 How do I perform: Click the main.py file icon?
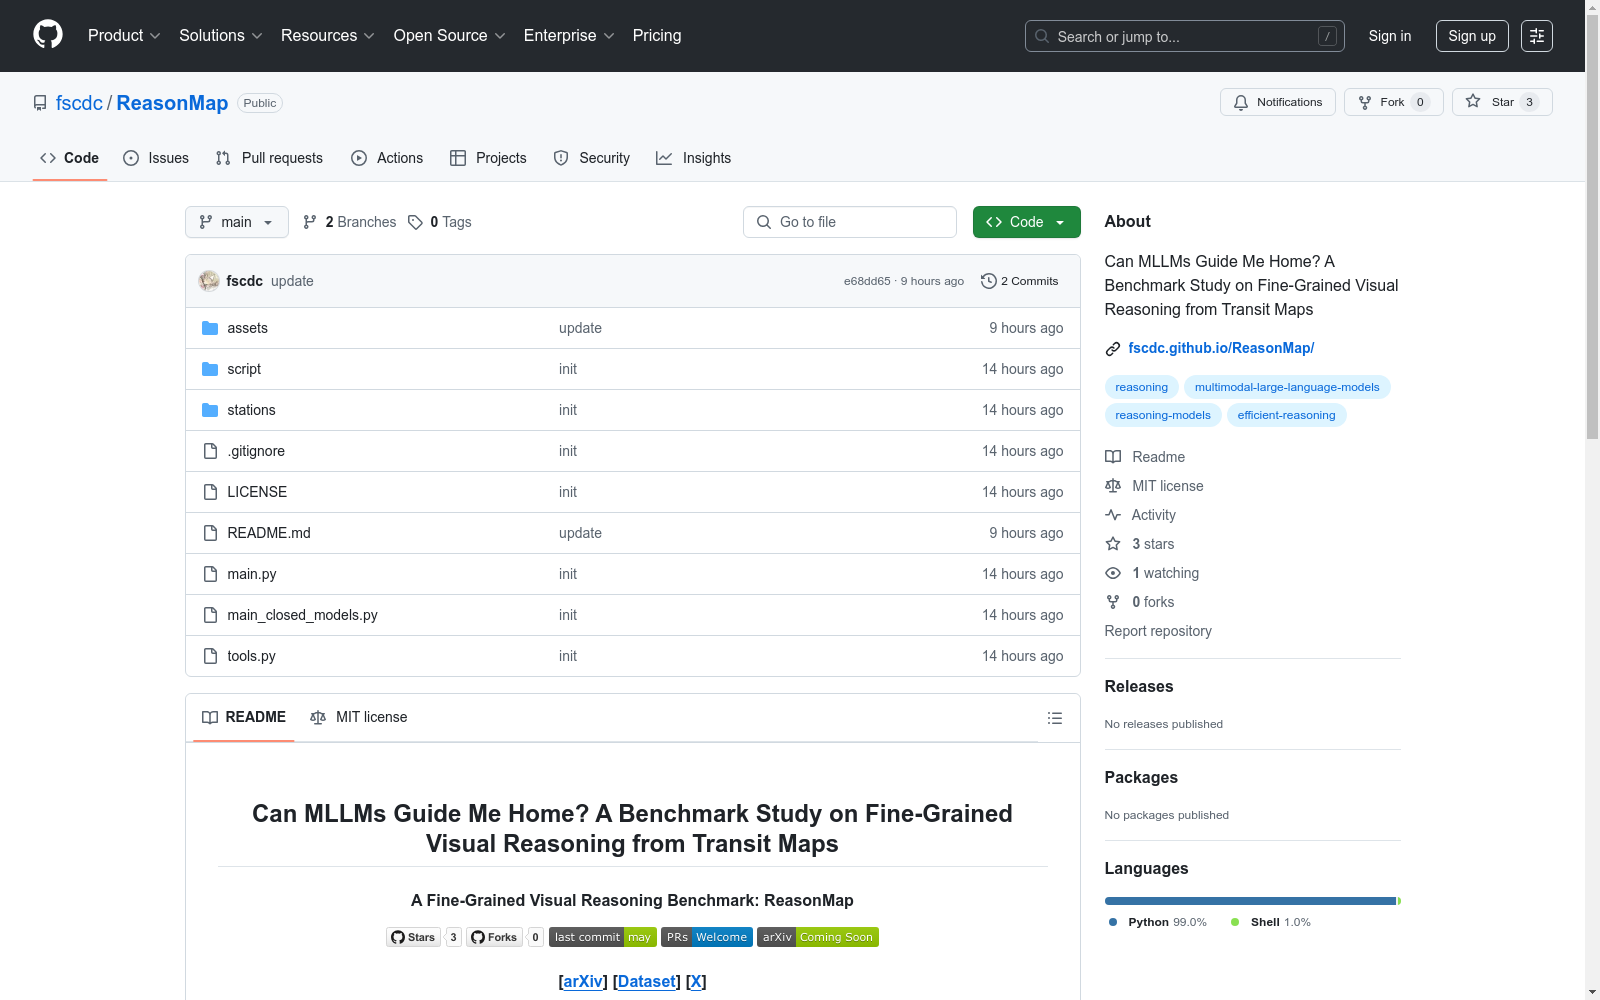point(210,574)
